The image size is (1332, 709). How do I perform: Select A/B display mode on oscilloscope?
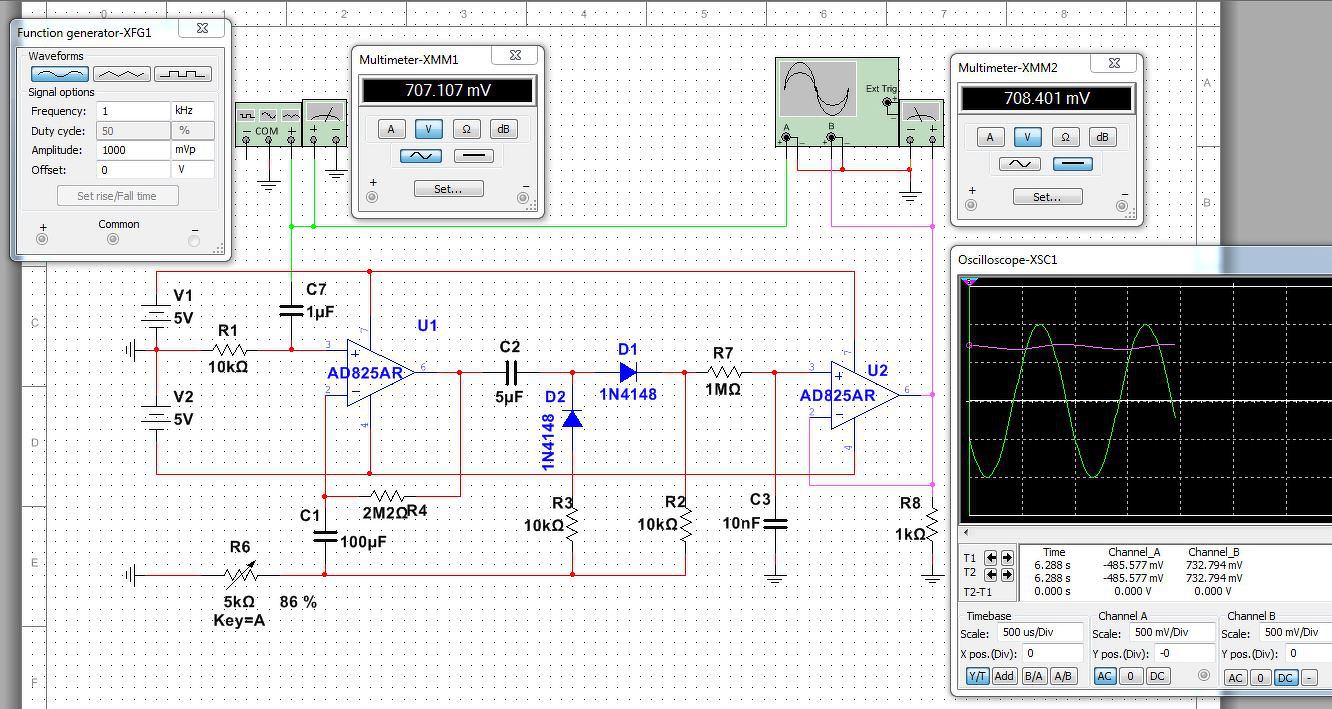coord(1063,676)
